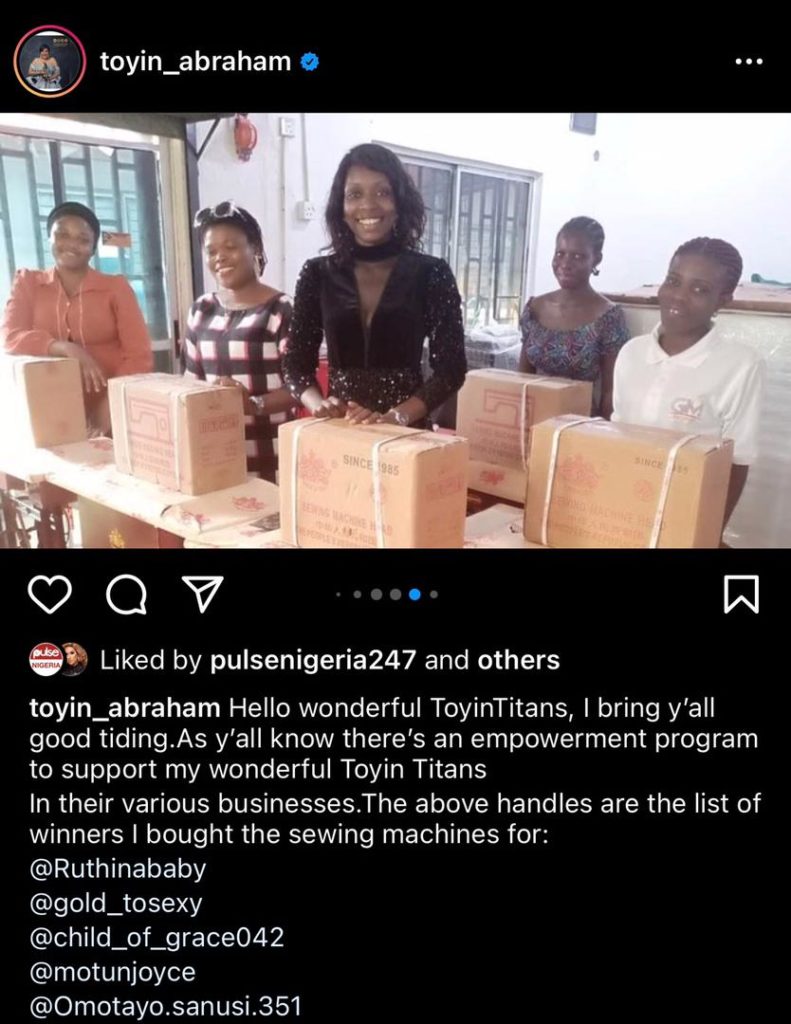Select the active blue carousel dot
The height and width of the screenshot is (1024, 791).
414,594
